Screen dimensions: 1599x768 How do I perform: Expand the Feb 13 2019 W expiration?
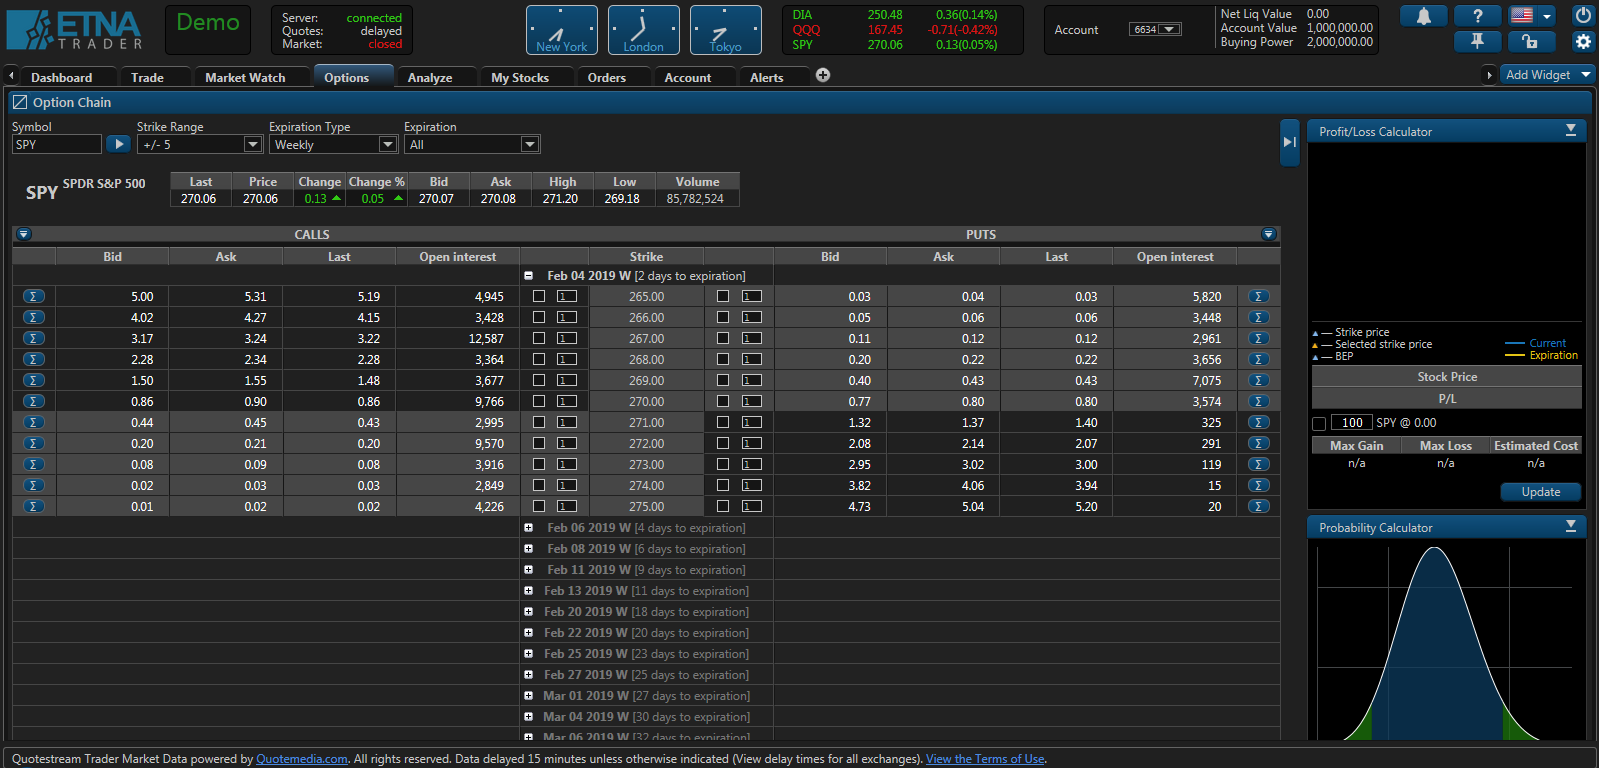coord(528,590)
